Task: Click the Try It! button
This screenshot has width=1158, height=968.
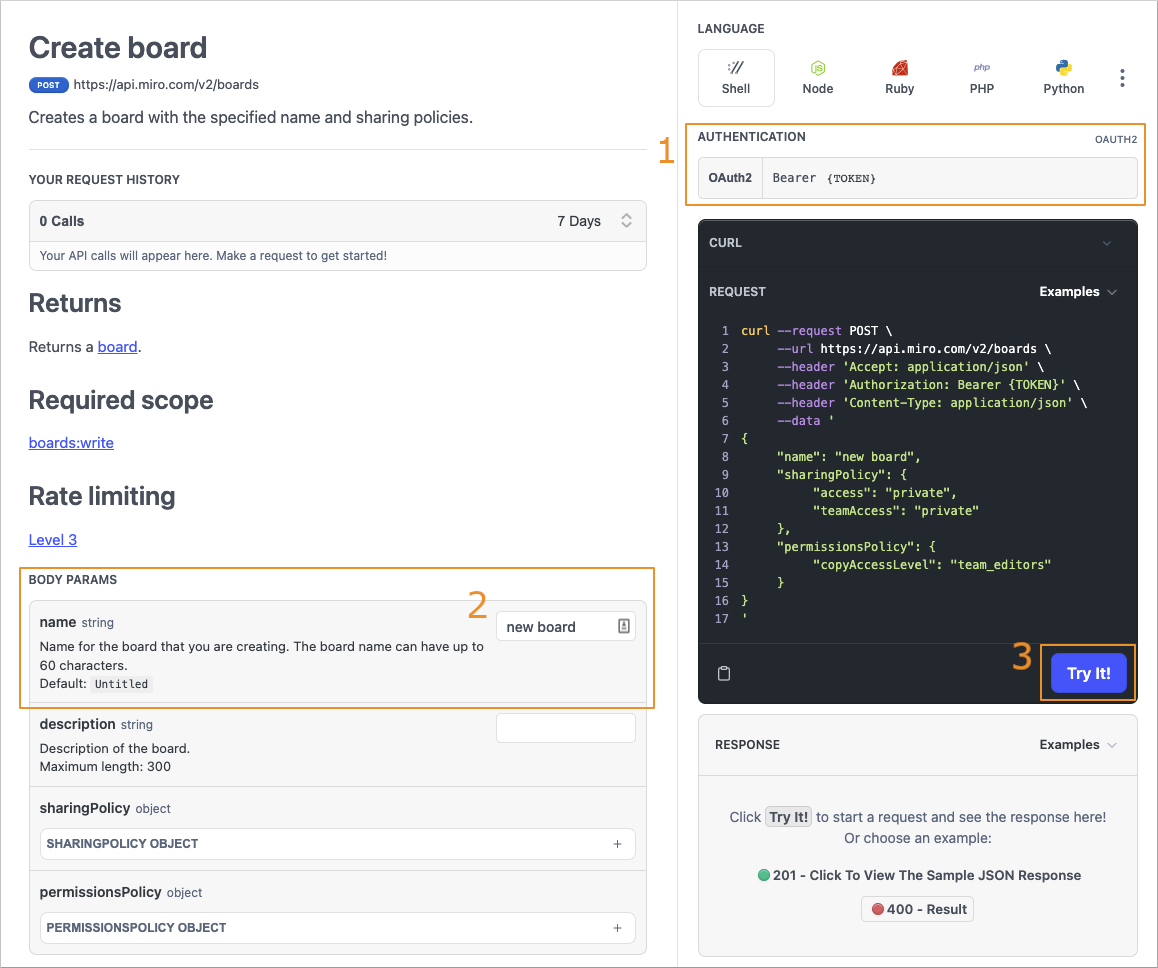Action: pos(1089,673)
